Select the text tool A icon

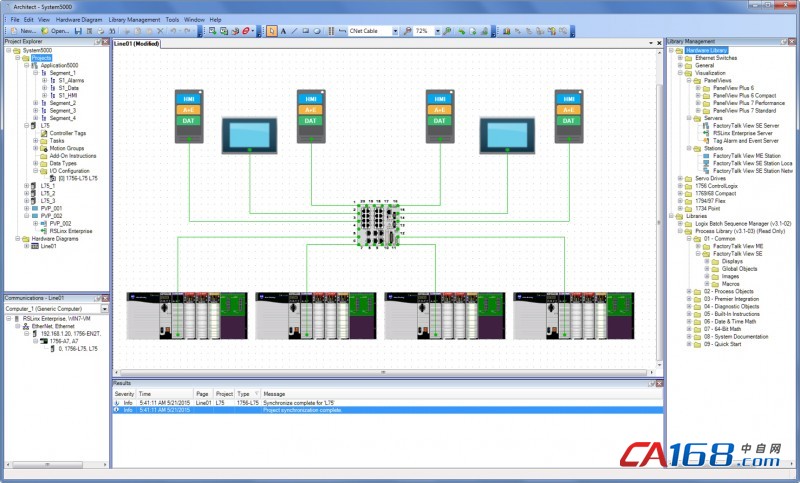coord(283,31)
